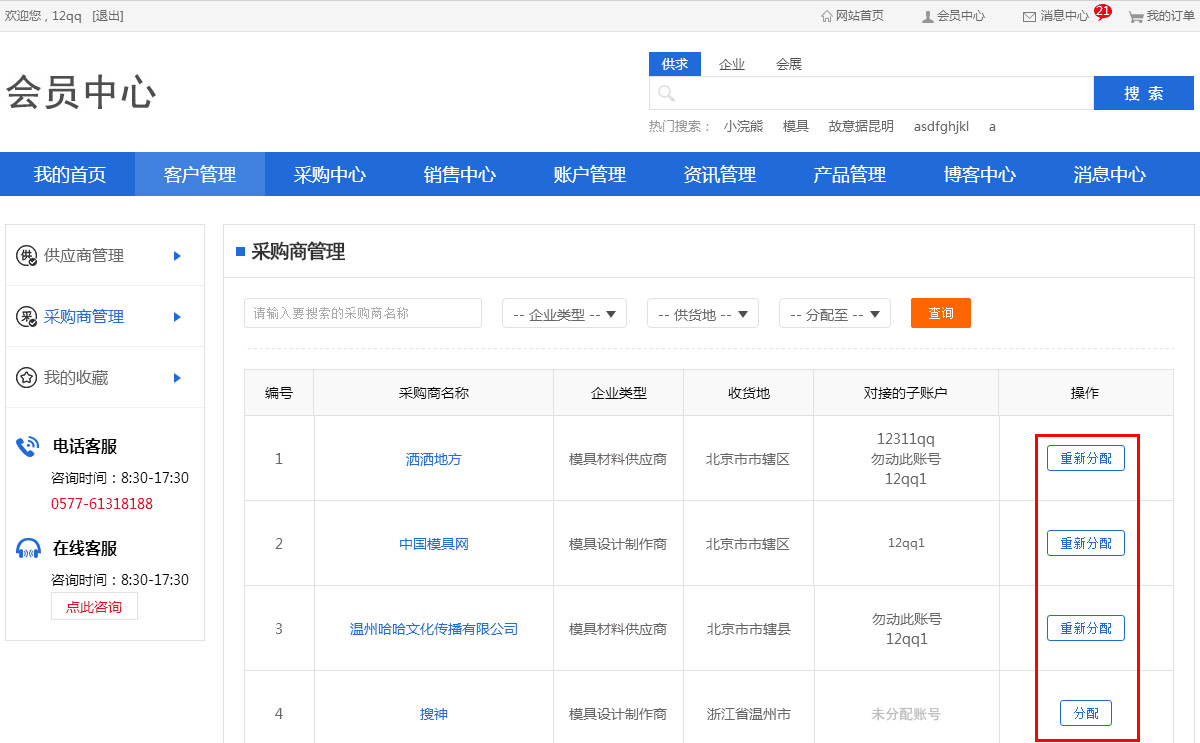Open 消息中心 in the blue navigation bar
Viewport: 1200px width, 743px height.
coord(1110,174)
